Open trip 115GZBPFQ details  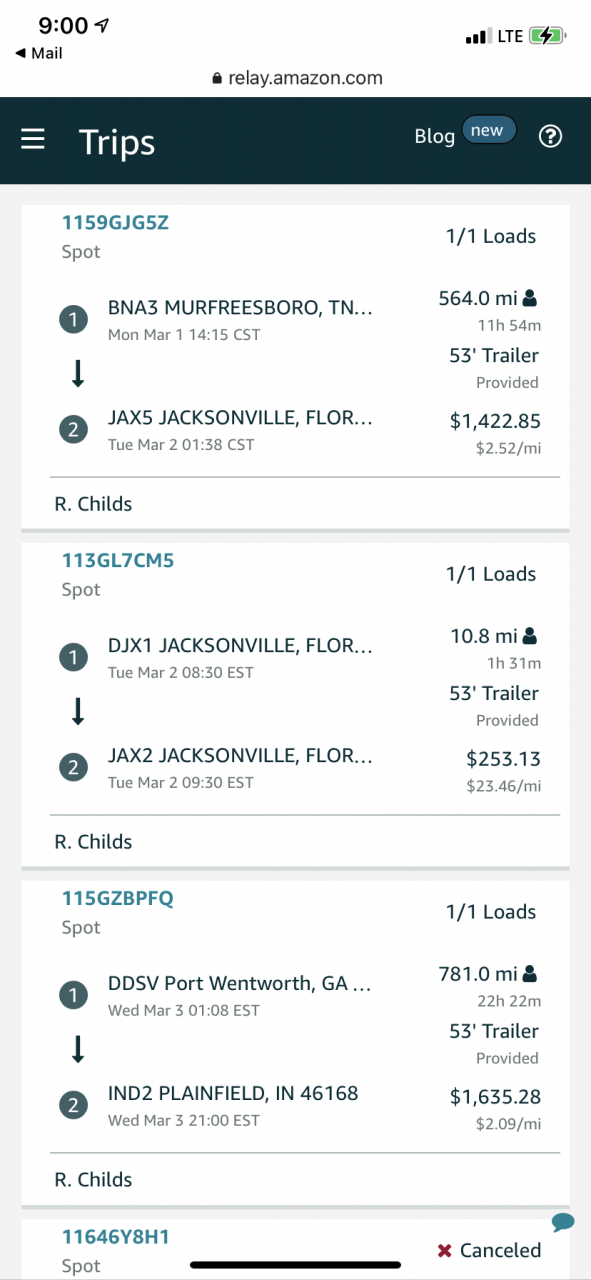(x=117, y=898)
